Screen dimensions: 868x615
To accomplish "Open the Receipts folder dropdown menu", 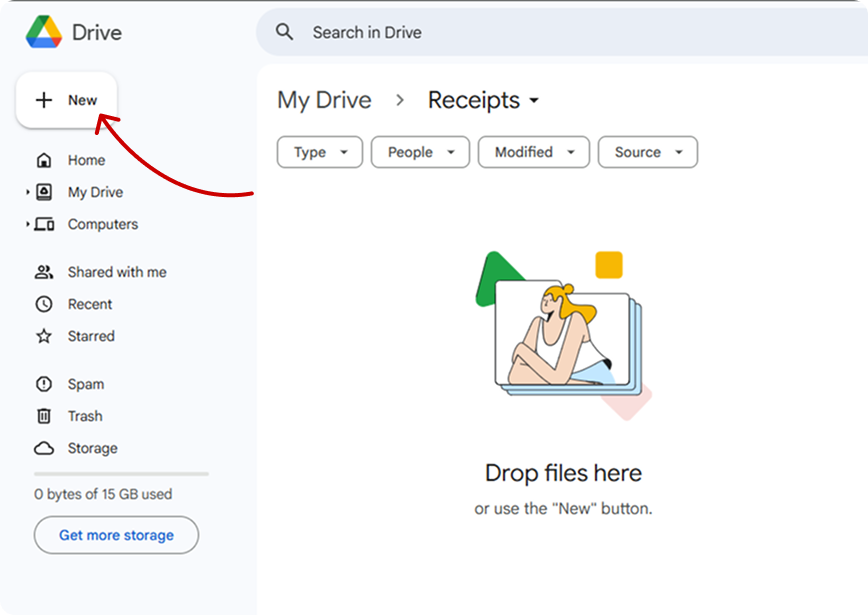I will 534,101.
